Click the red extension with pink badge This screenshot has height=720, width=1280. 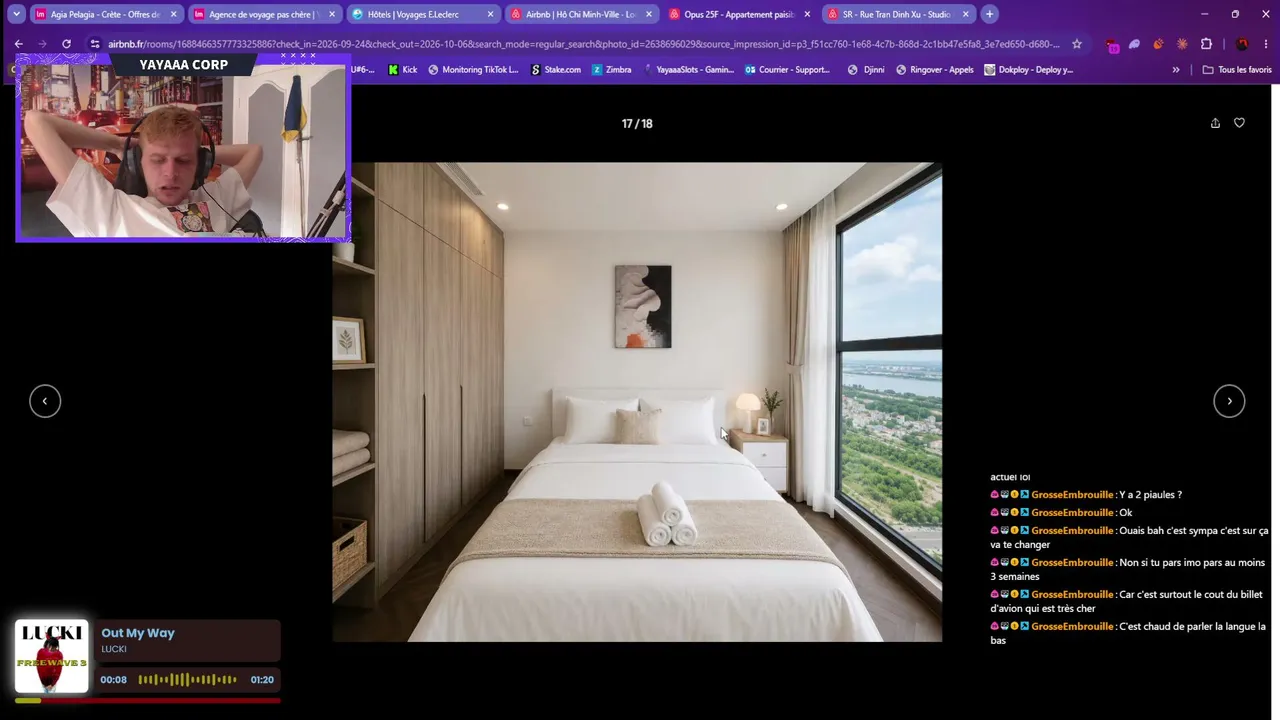(x=1112, y=45)
